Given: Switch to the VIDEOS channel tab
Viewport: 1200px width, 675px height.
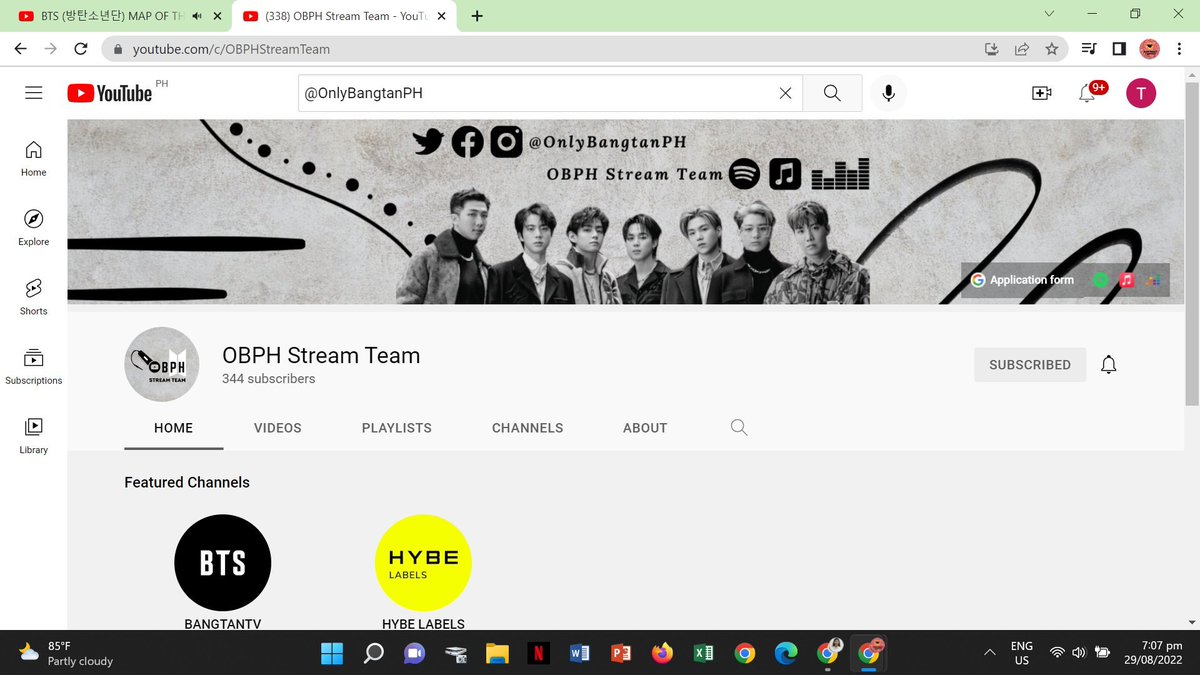Looking at the screenshot, I should click(x=277, y=428).
